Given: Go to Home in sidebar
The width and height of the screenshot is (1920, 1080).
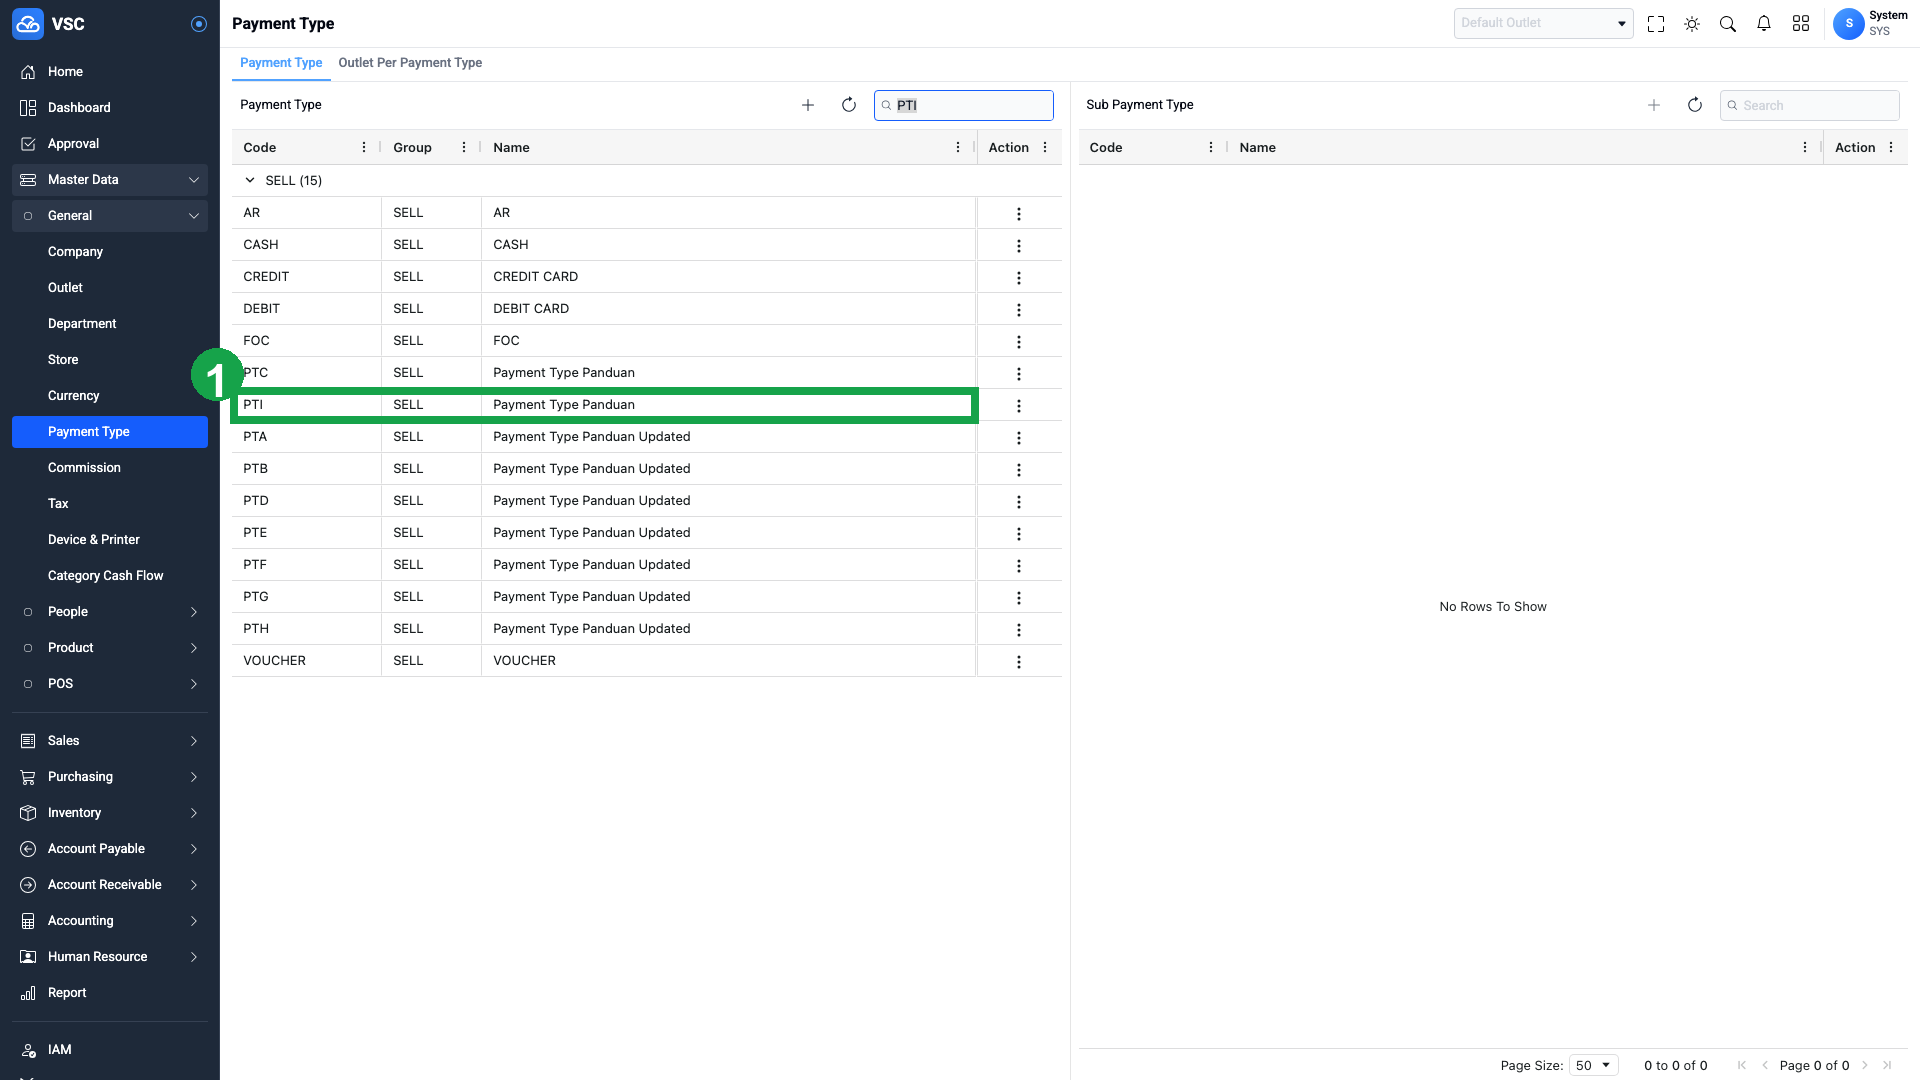Looking at the screenshot, I should [110, 72].
